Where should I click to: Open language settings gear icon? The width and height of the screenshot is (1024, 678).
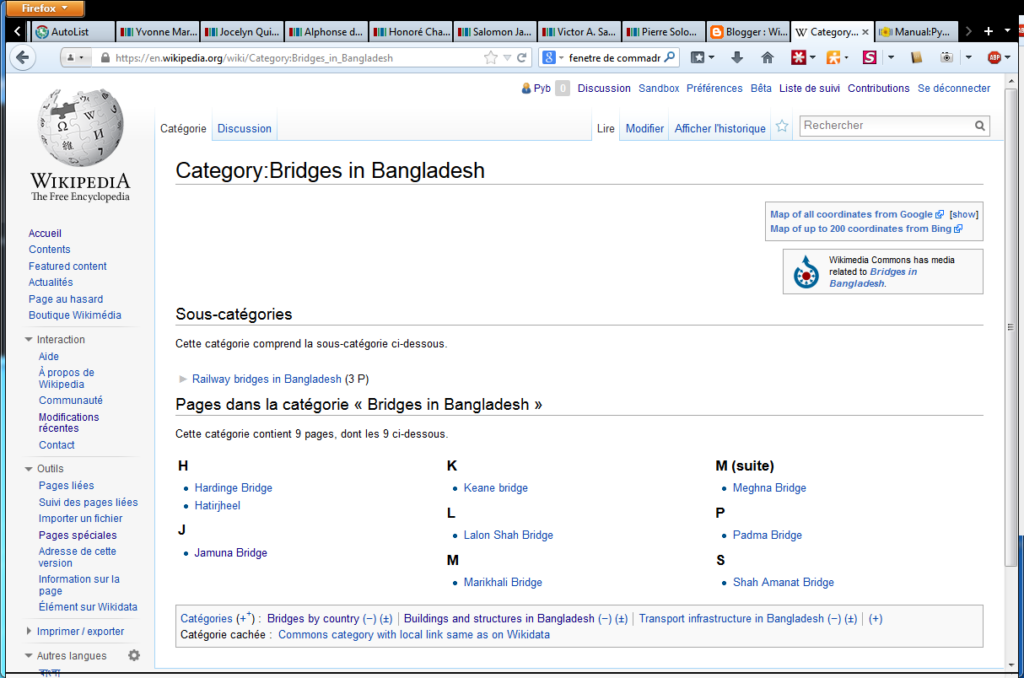tap(134, 656)
